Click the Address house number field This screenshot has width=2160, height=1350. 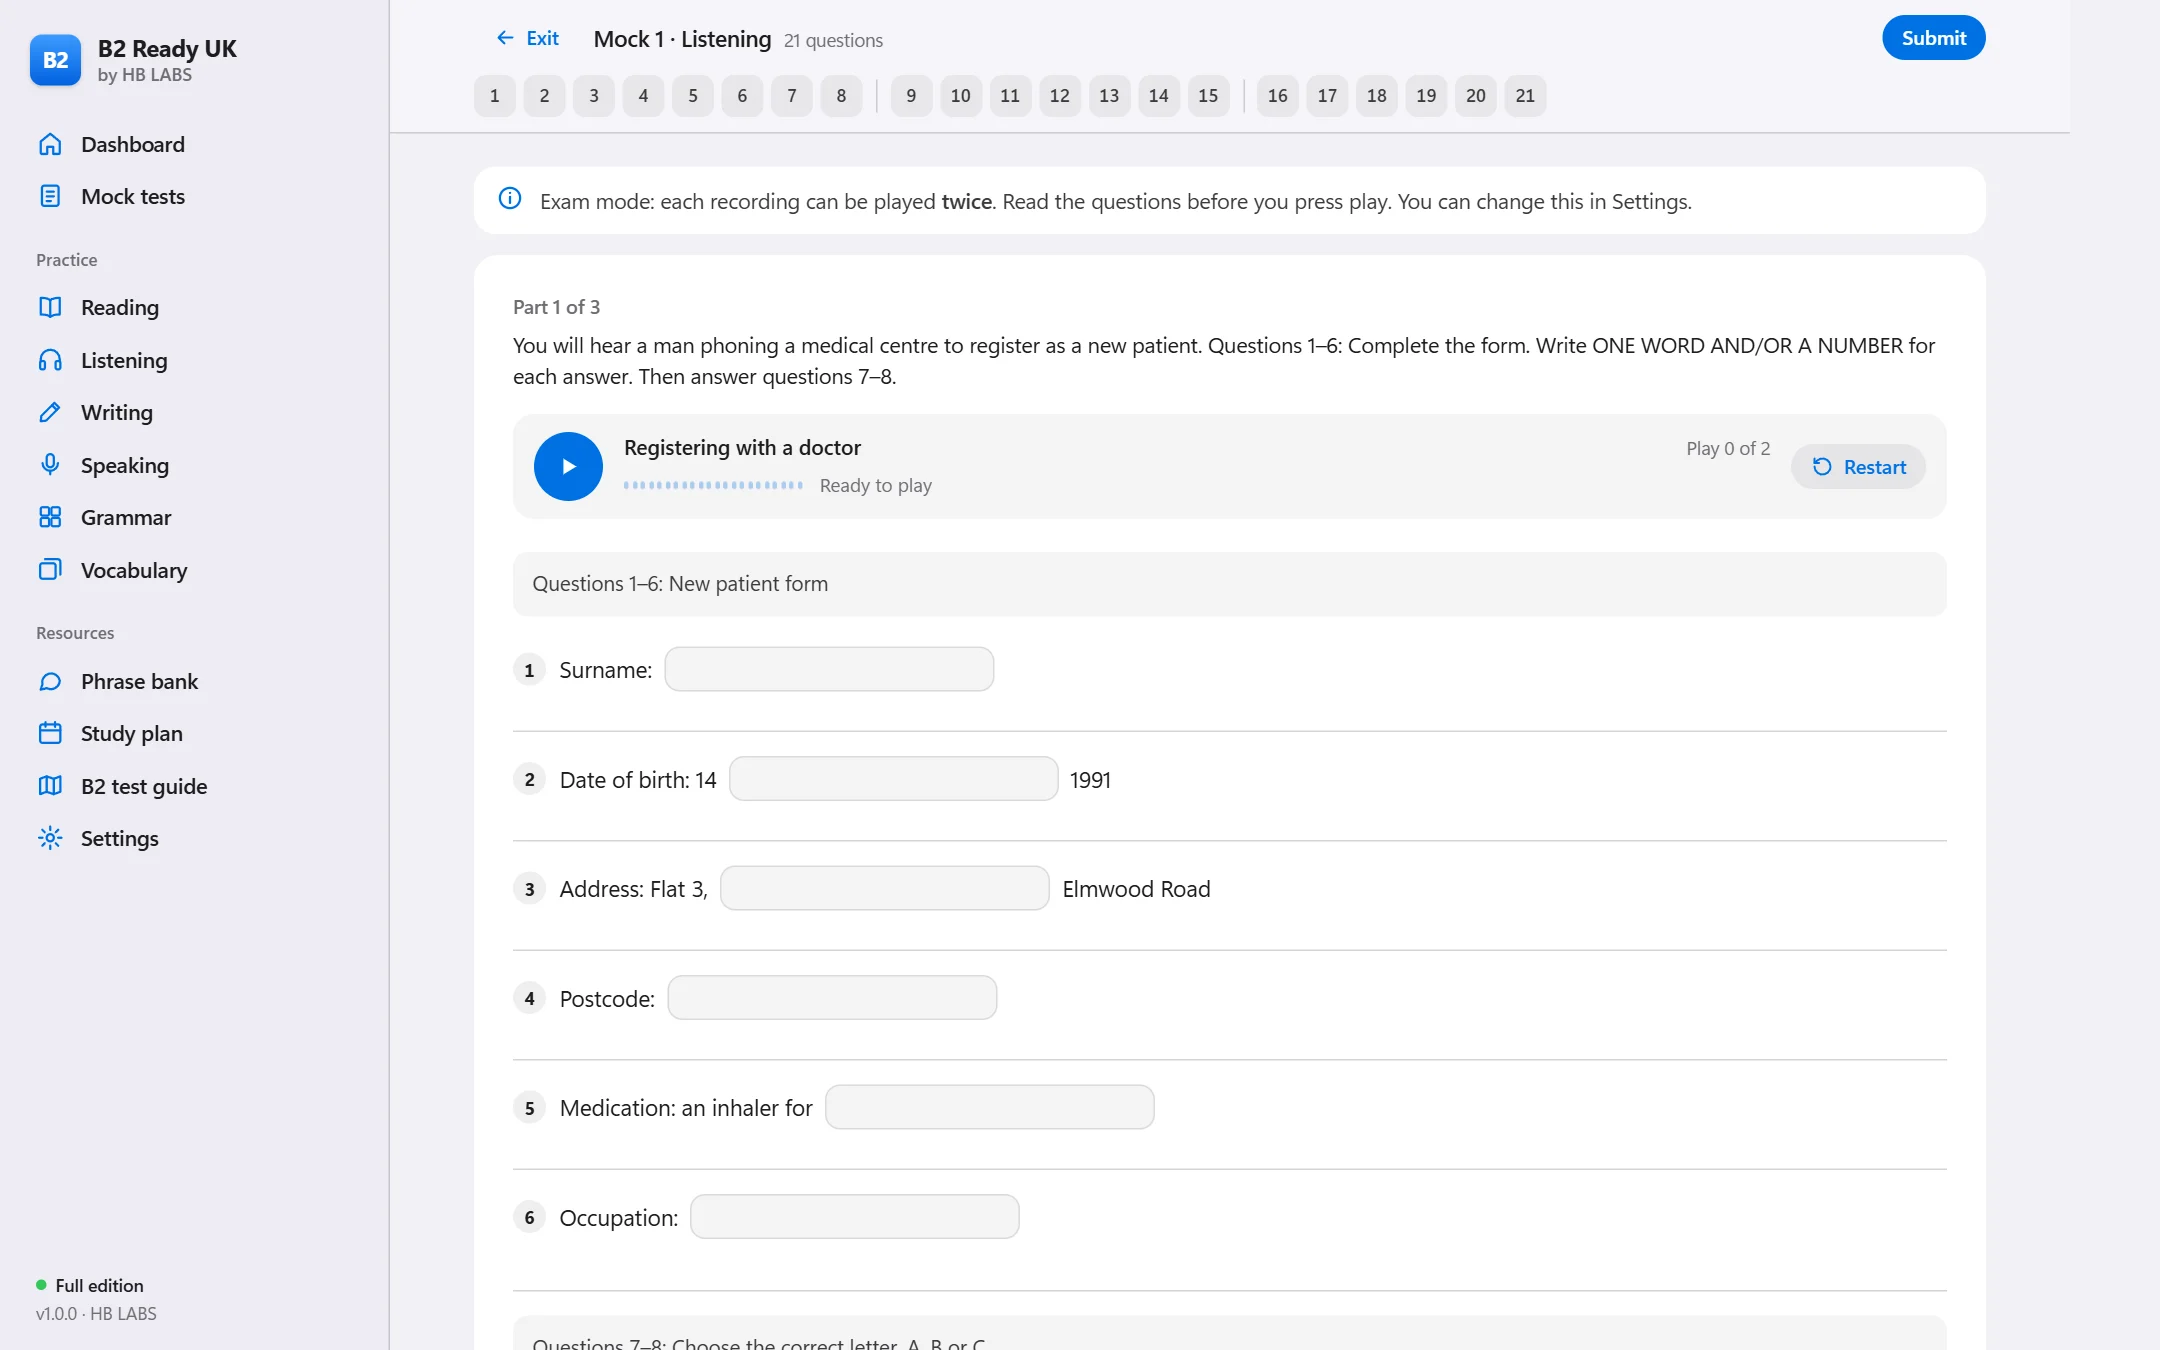coord(884,888)
